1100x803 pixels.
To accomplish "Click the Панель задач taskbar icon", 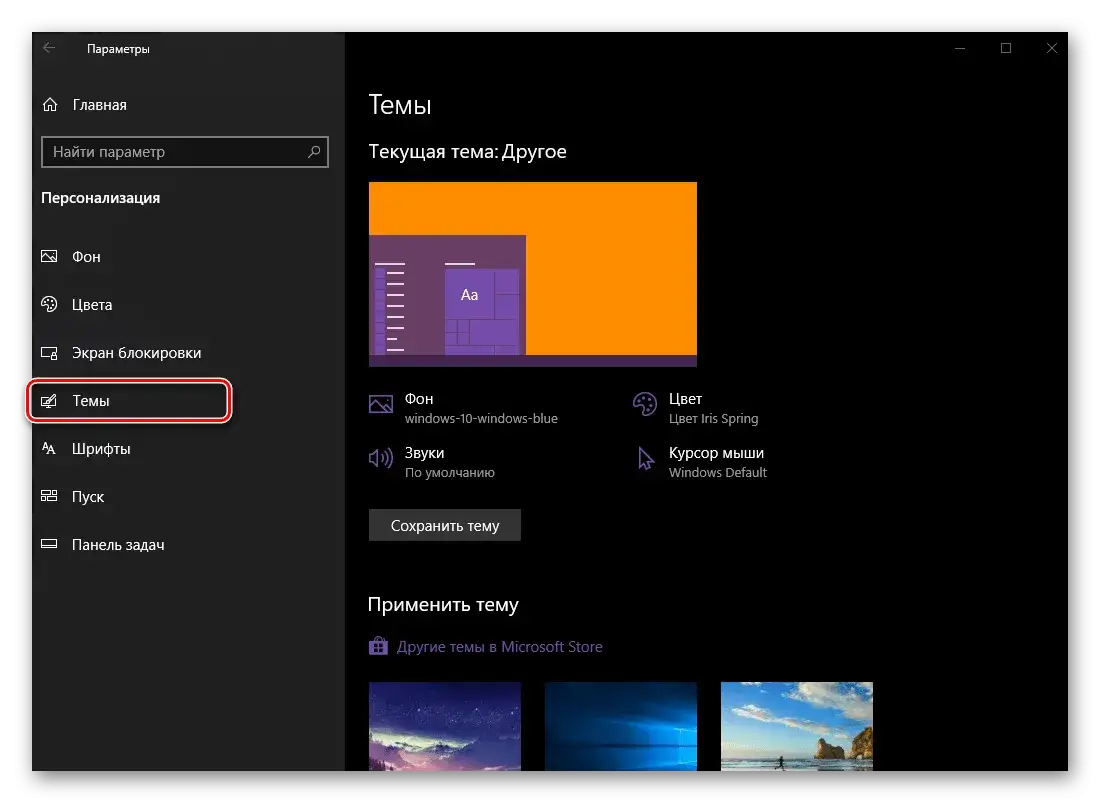I will click(49, 545).
